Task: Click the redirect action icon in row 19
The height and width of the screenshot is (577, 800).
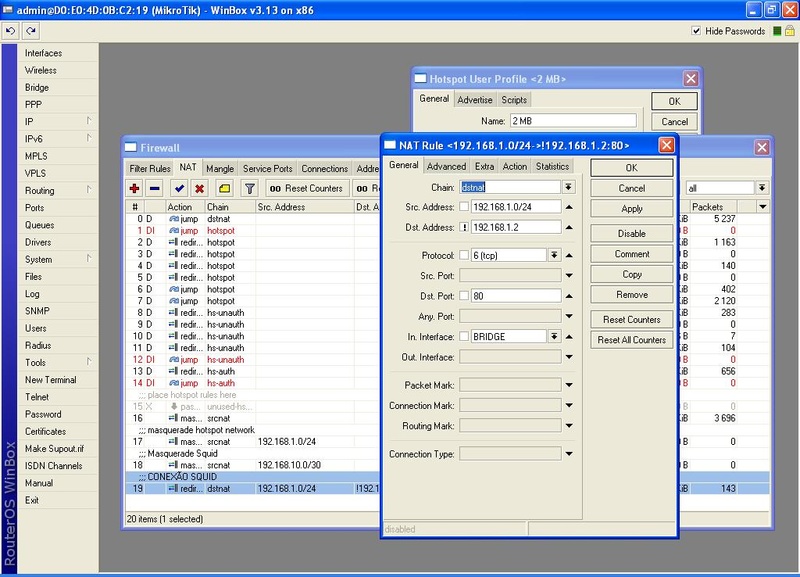Action: point(174,488)
